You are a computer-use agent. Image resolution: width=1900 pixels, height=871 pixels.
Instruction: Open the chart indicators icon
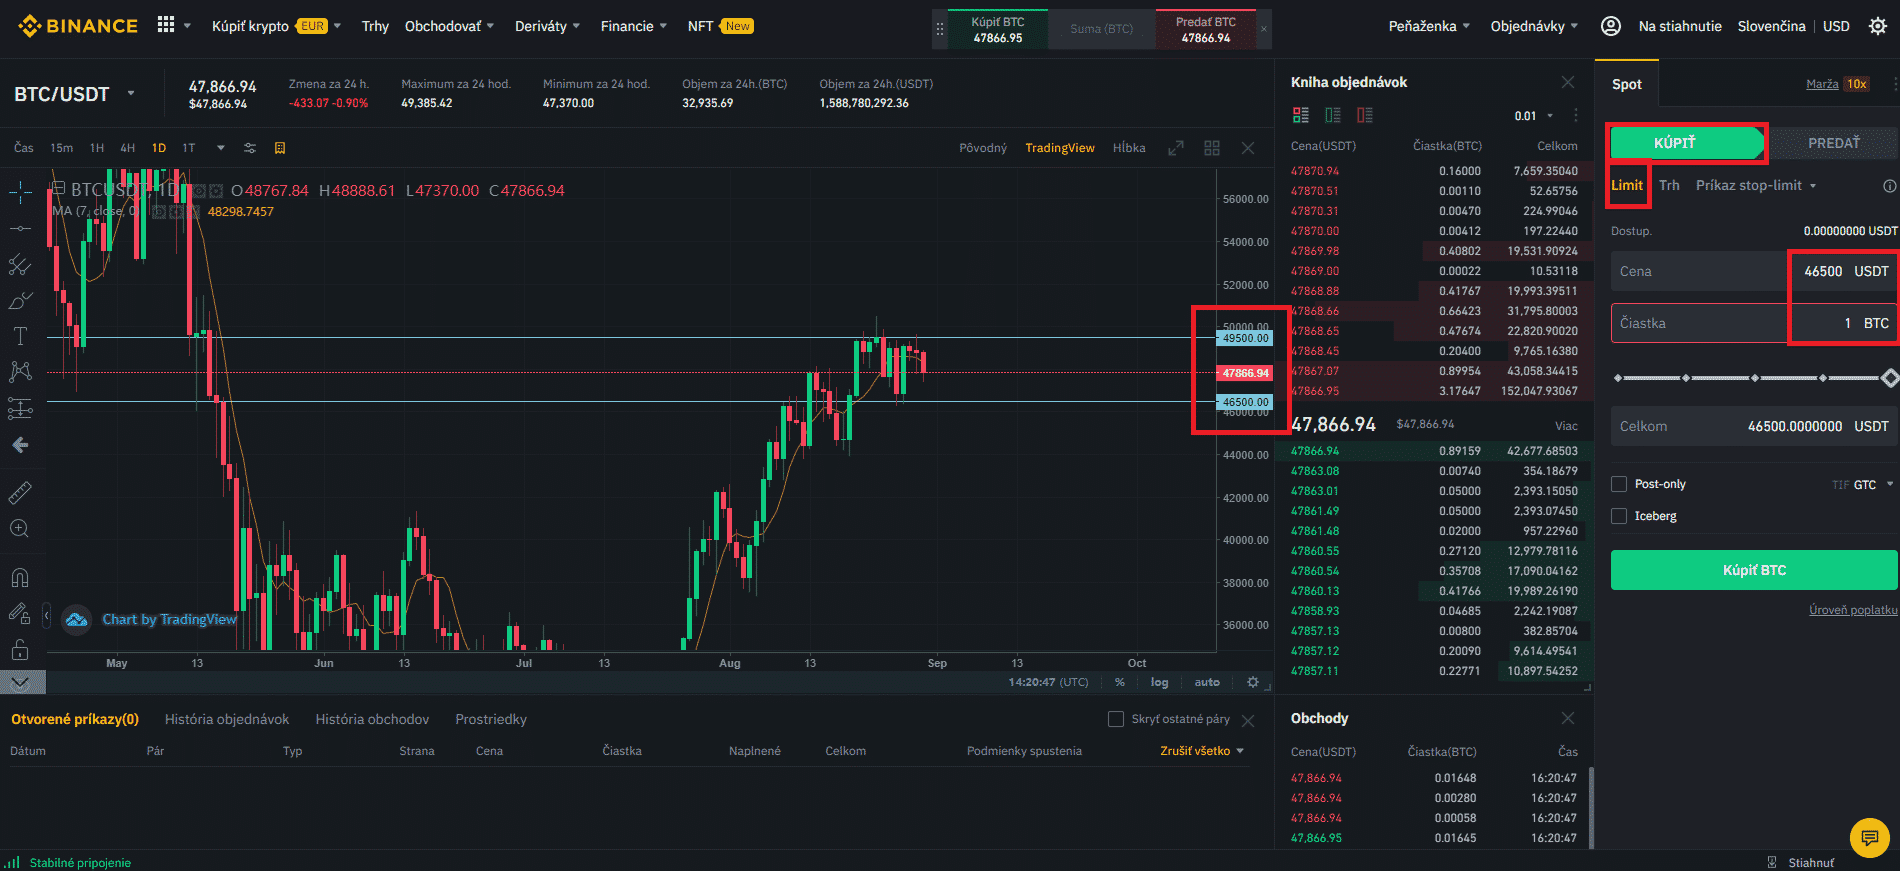[x=250, y=148]
